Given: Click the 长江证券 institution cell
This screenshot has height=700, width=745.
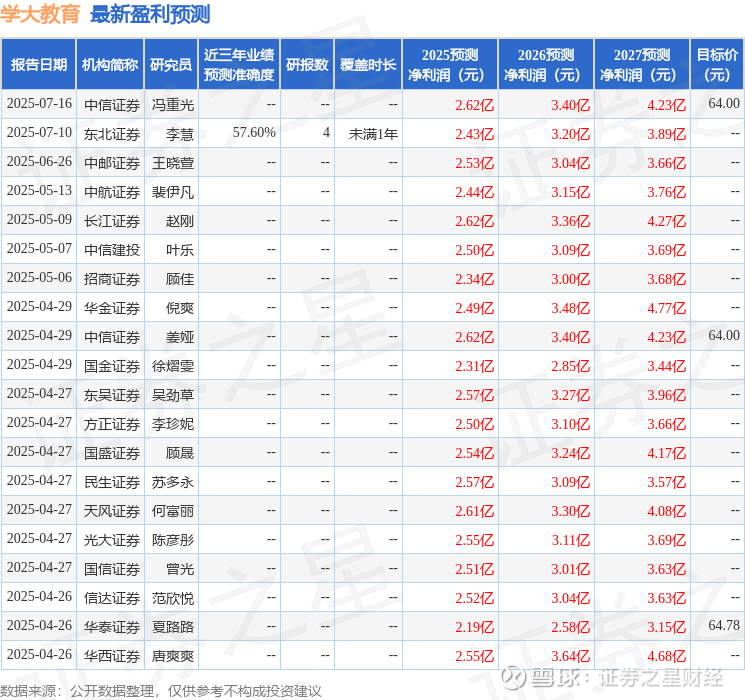Looking at the screenshot, I should pyautogui.click(x=112, y=221).
